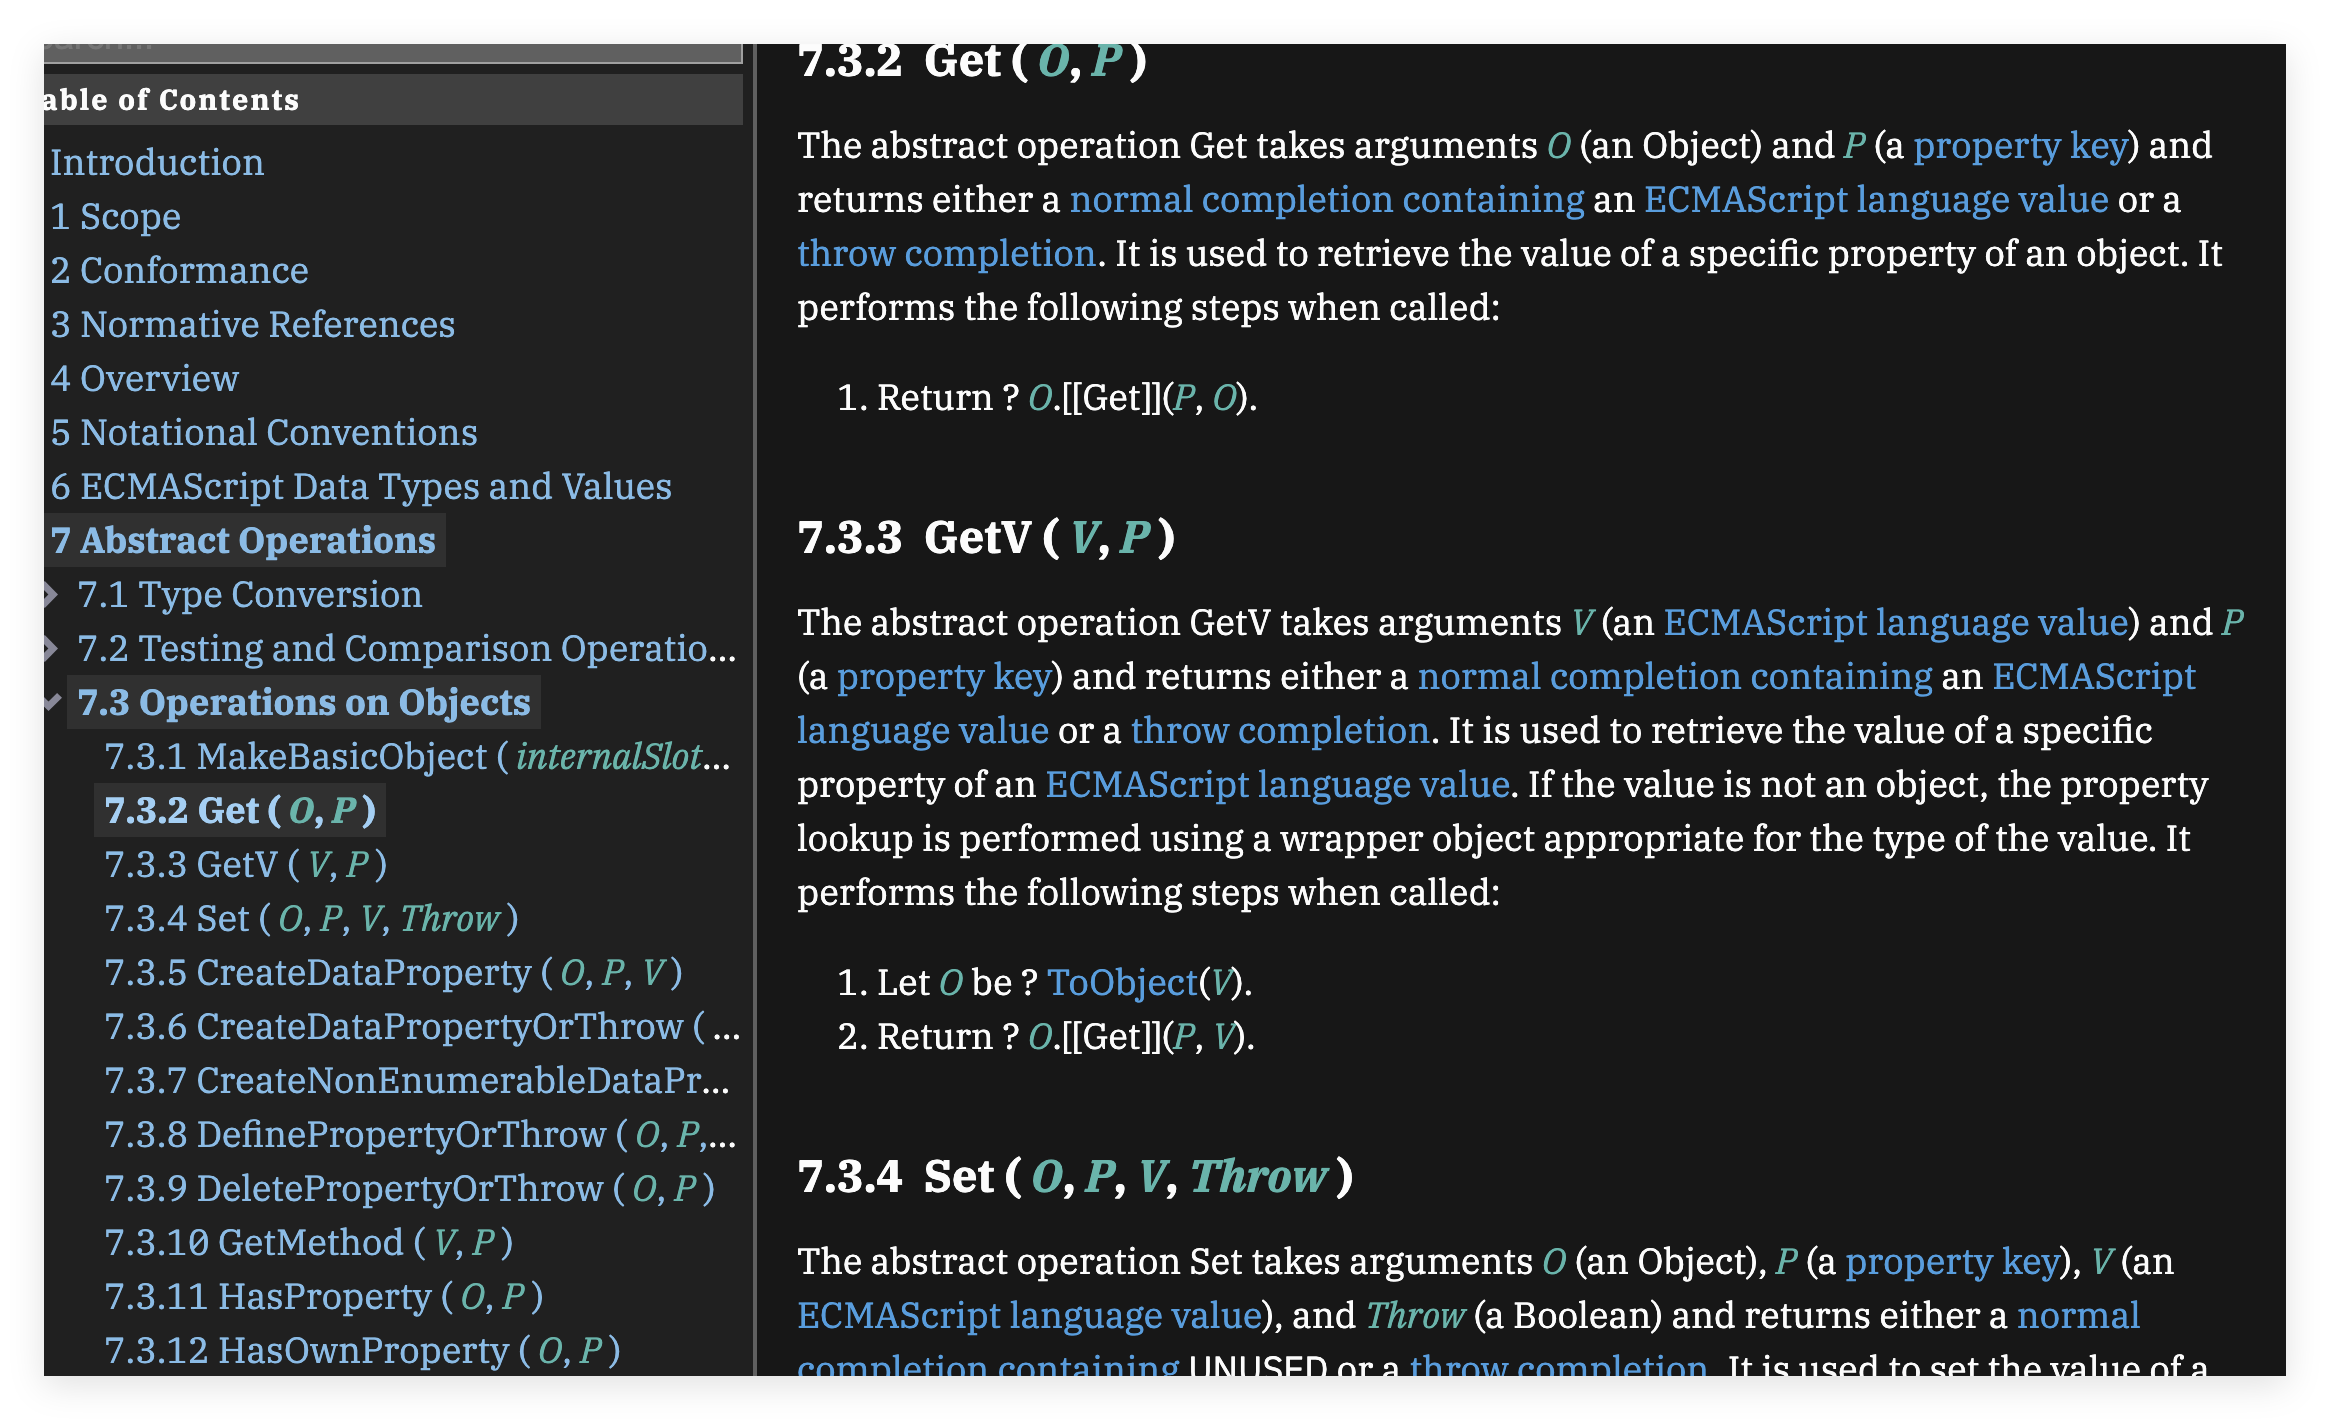Open 7.3.12 HasOwnProperty sidebar entry
Viewport: 2330px width, 1420px height.
click(362, 1351)
